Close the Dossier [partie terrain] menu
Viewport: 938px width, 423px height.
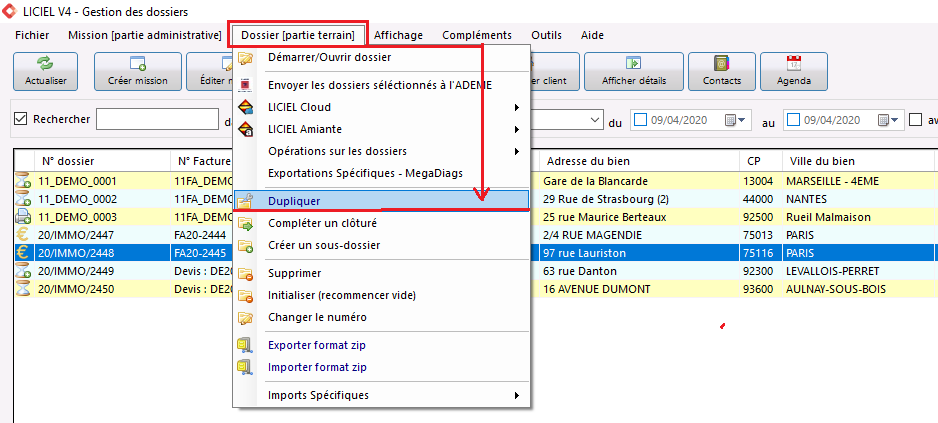[298, 35]
